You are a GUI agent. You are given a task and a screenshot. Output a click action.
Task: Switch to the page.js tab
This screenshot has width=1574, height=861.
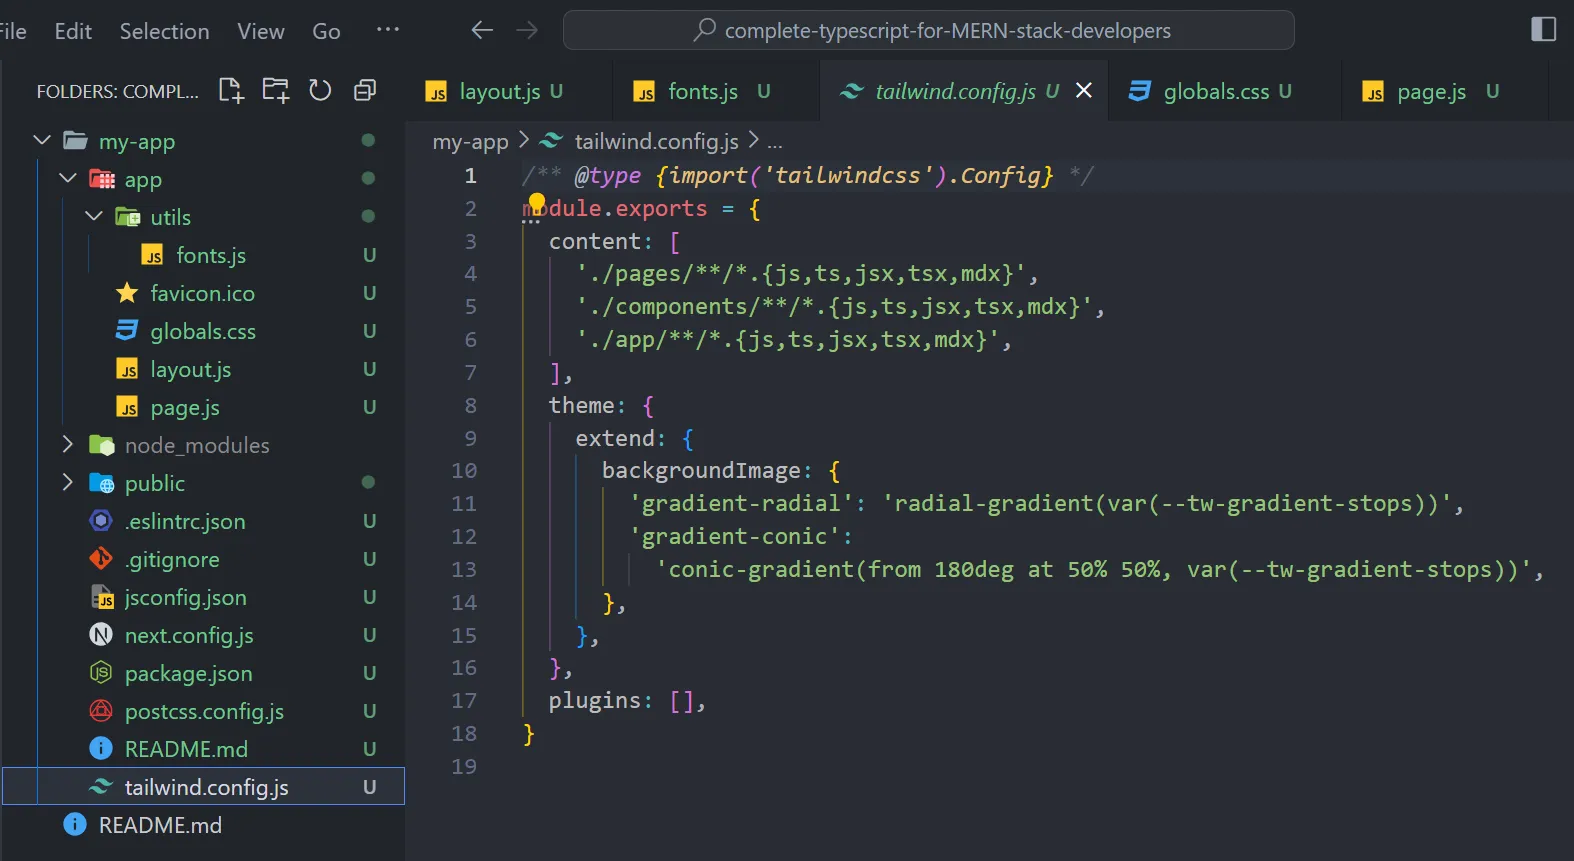(1430, 92)
